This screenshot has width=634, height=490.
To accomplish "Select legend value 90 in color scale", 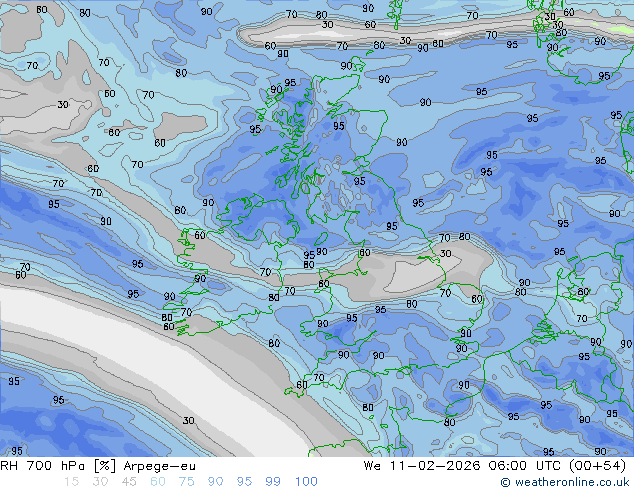I will pyautogui.click(x=215, y=482).
